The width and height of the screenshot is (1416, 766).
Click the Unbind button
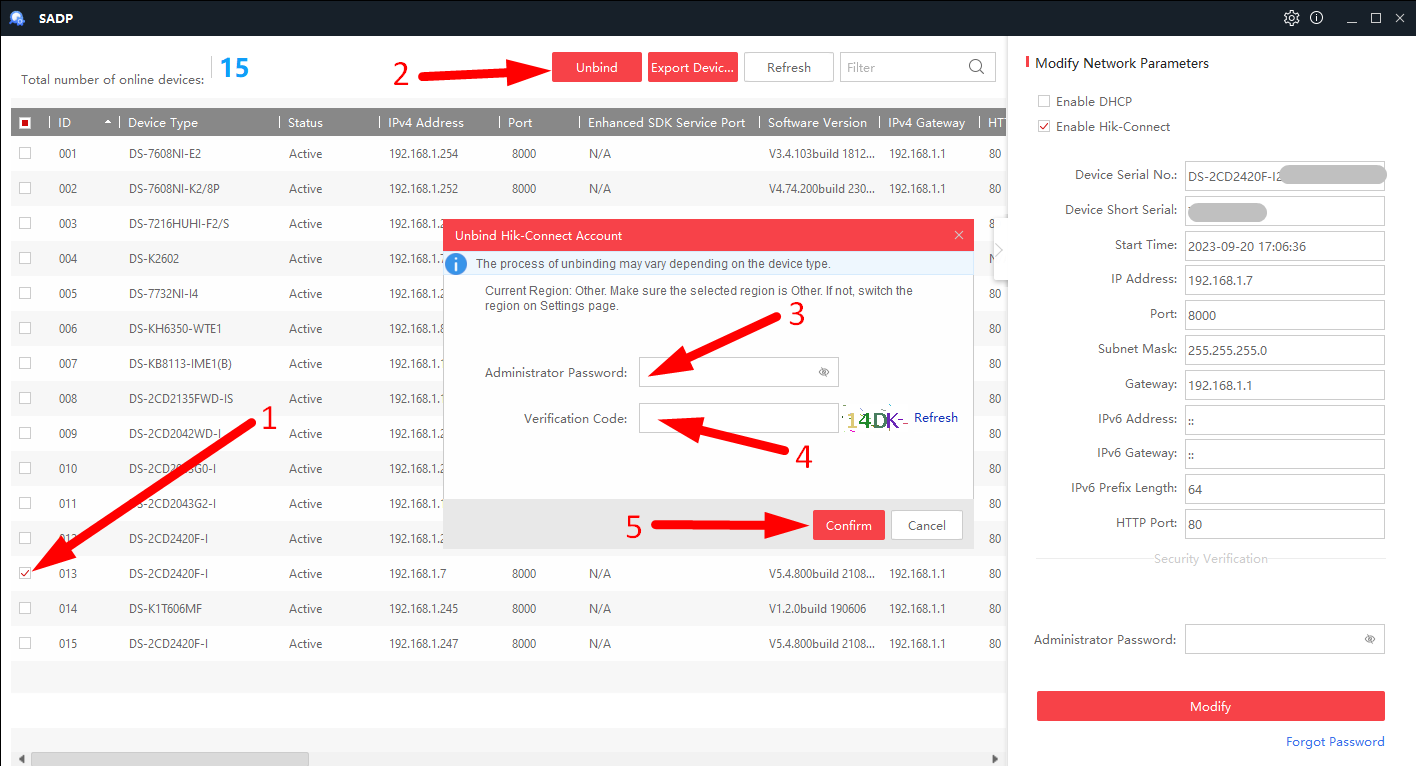tap(596, 67)
